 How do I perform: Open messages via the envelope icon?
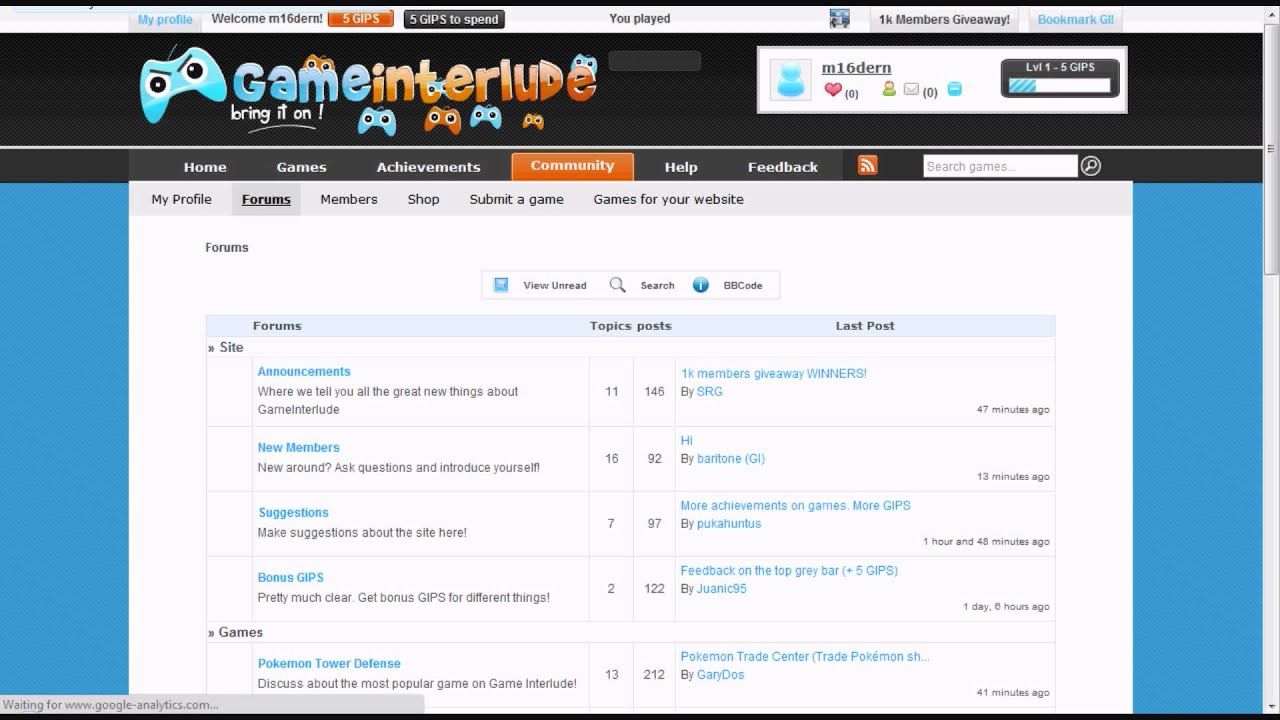(911, 90)
